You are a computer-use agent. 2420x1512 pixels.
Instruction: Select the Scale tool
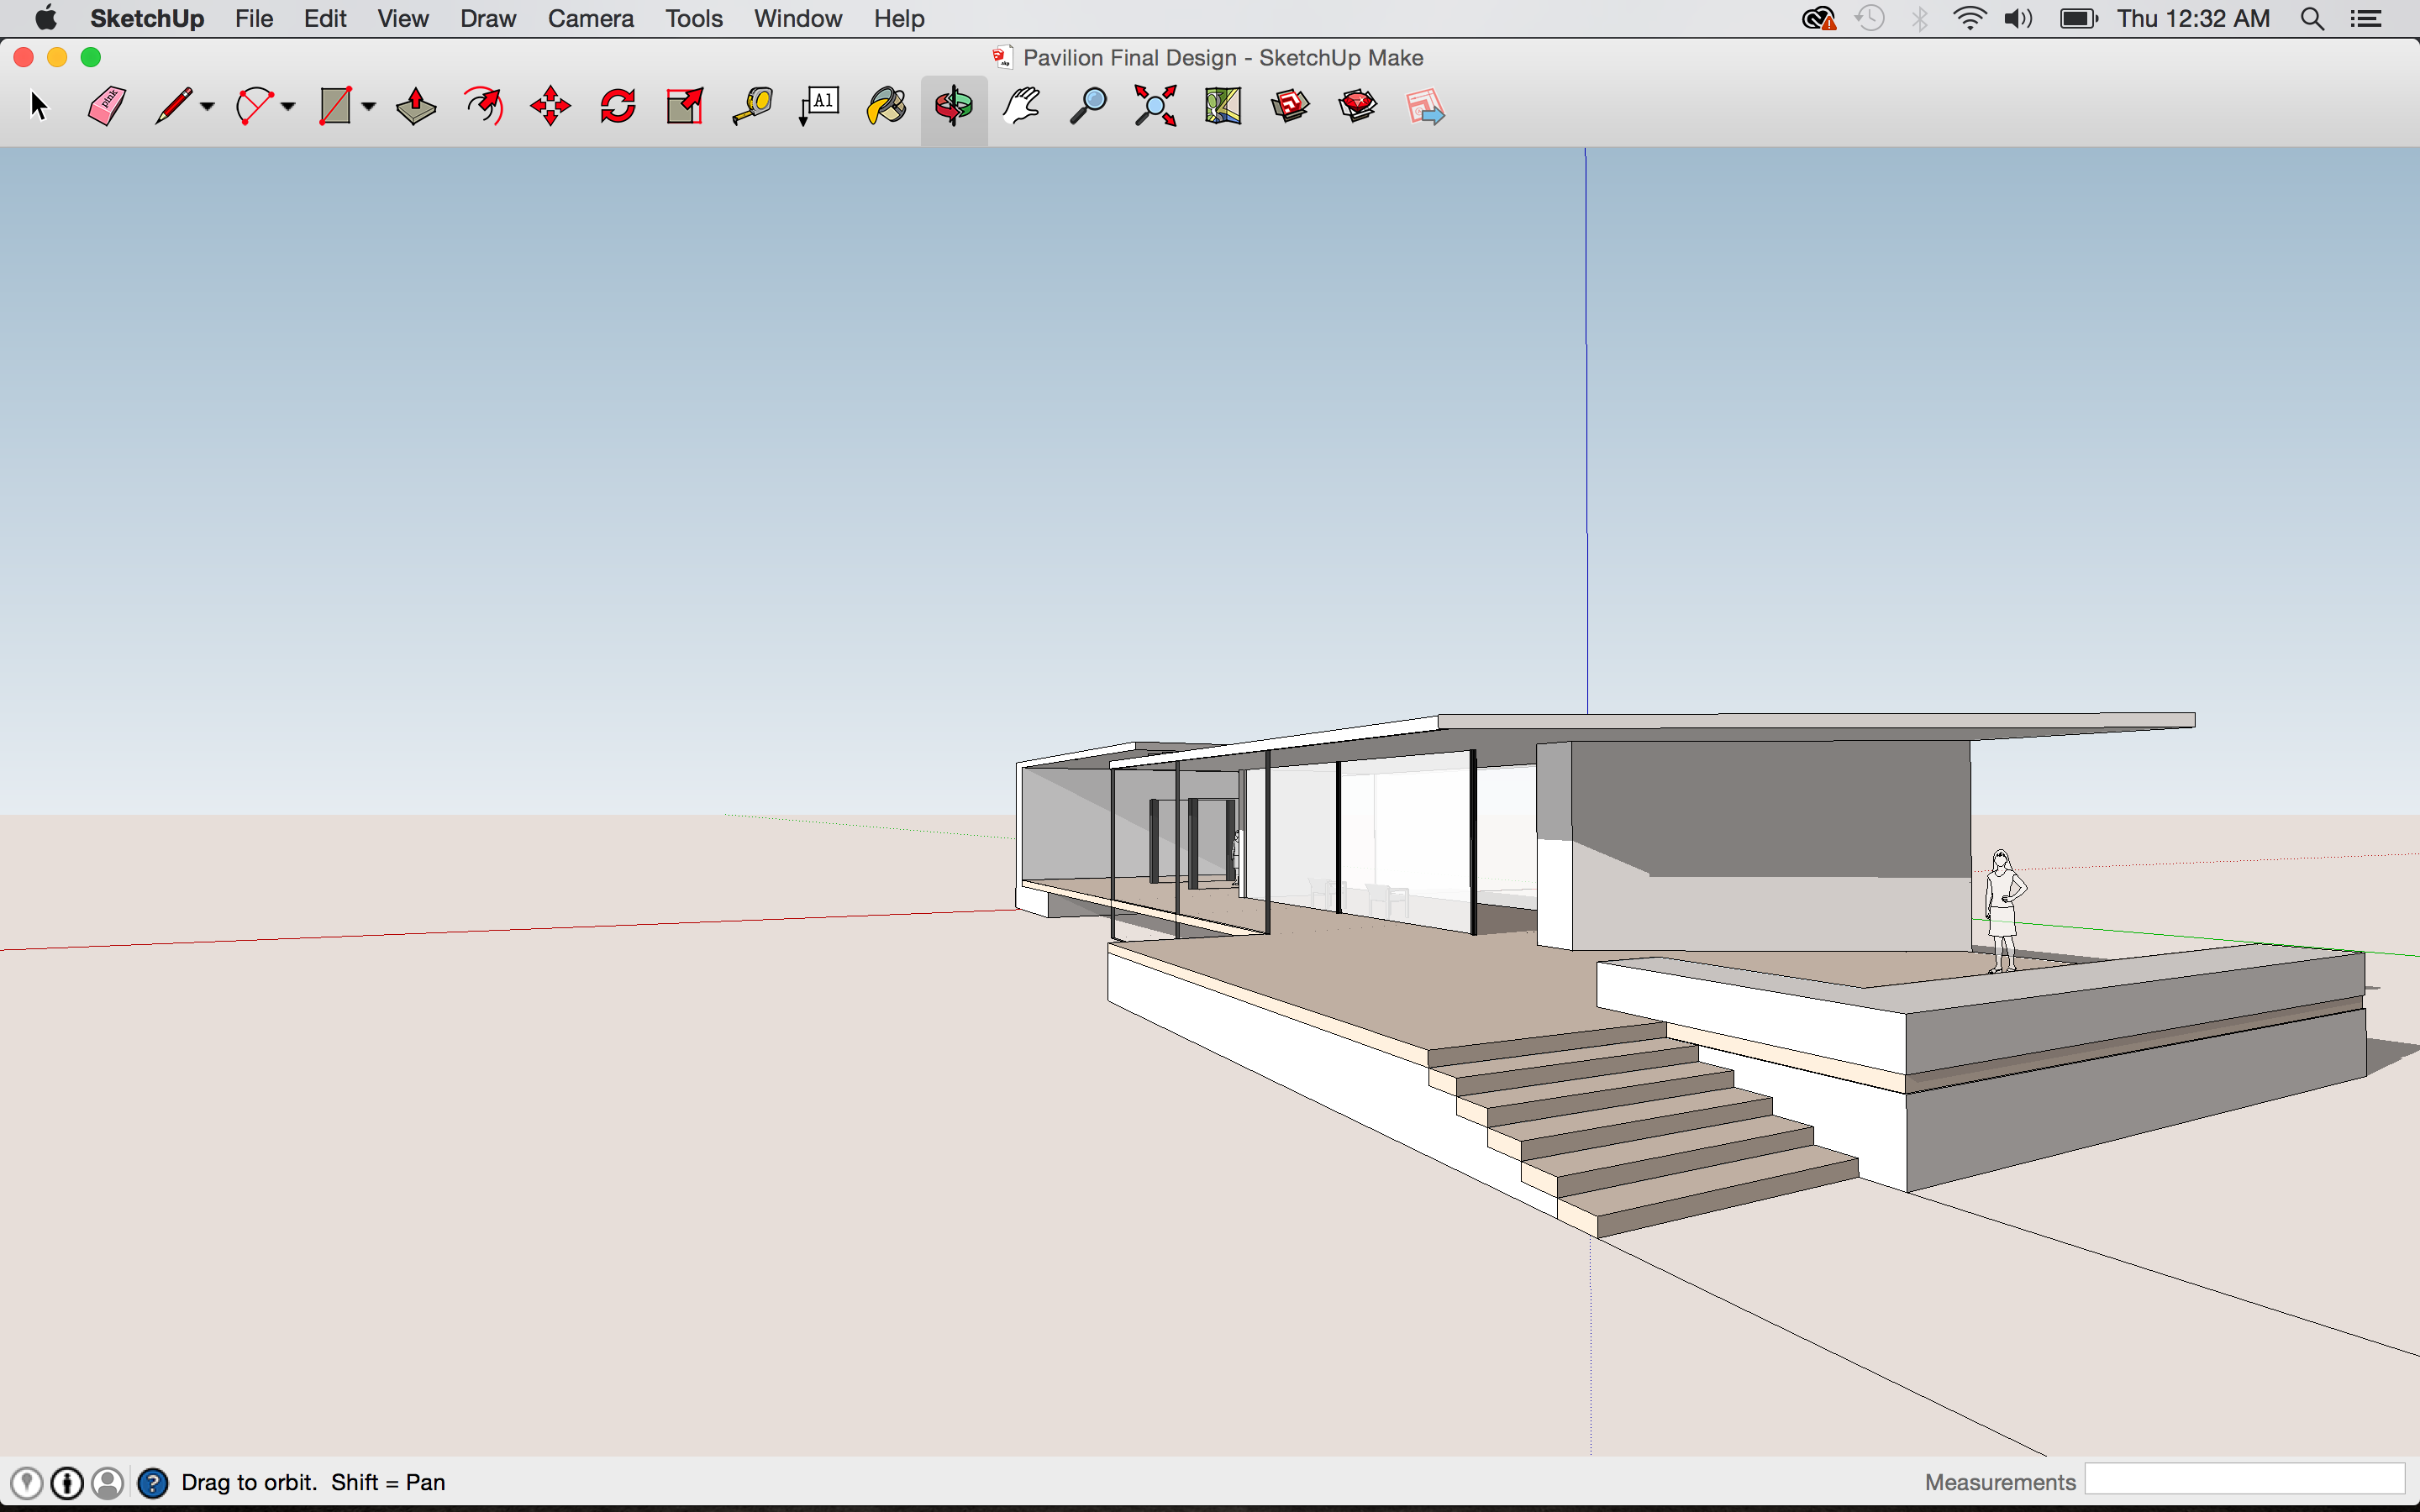point(685,105)
